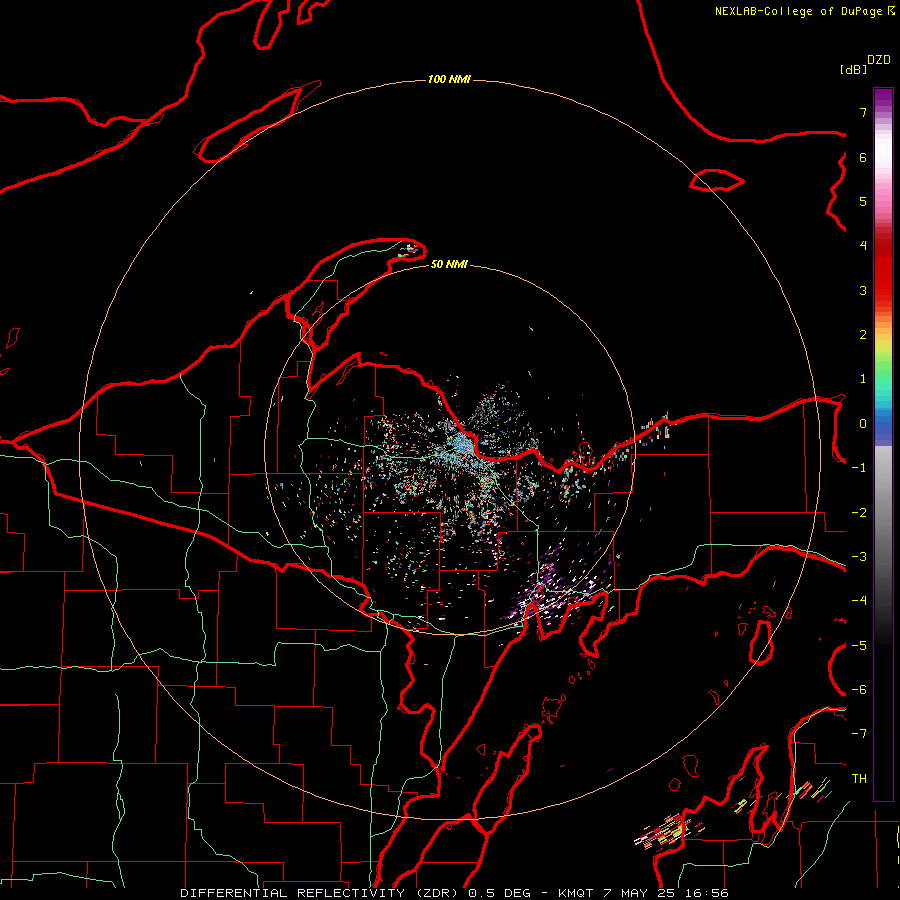
Task: Click the NEXLAB-College of DuPage credit text
Action: (x=798, y=11)
